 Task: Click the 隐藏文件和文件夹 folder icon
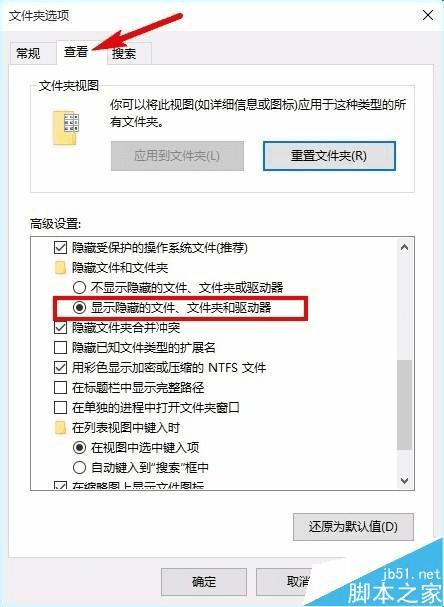60,267
